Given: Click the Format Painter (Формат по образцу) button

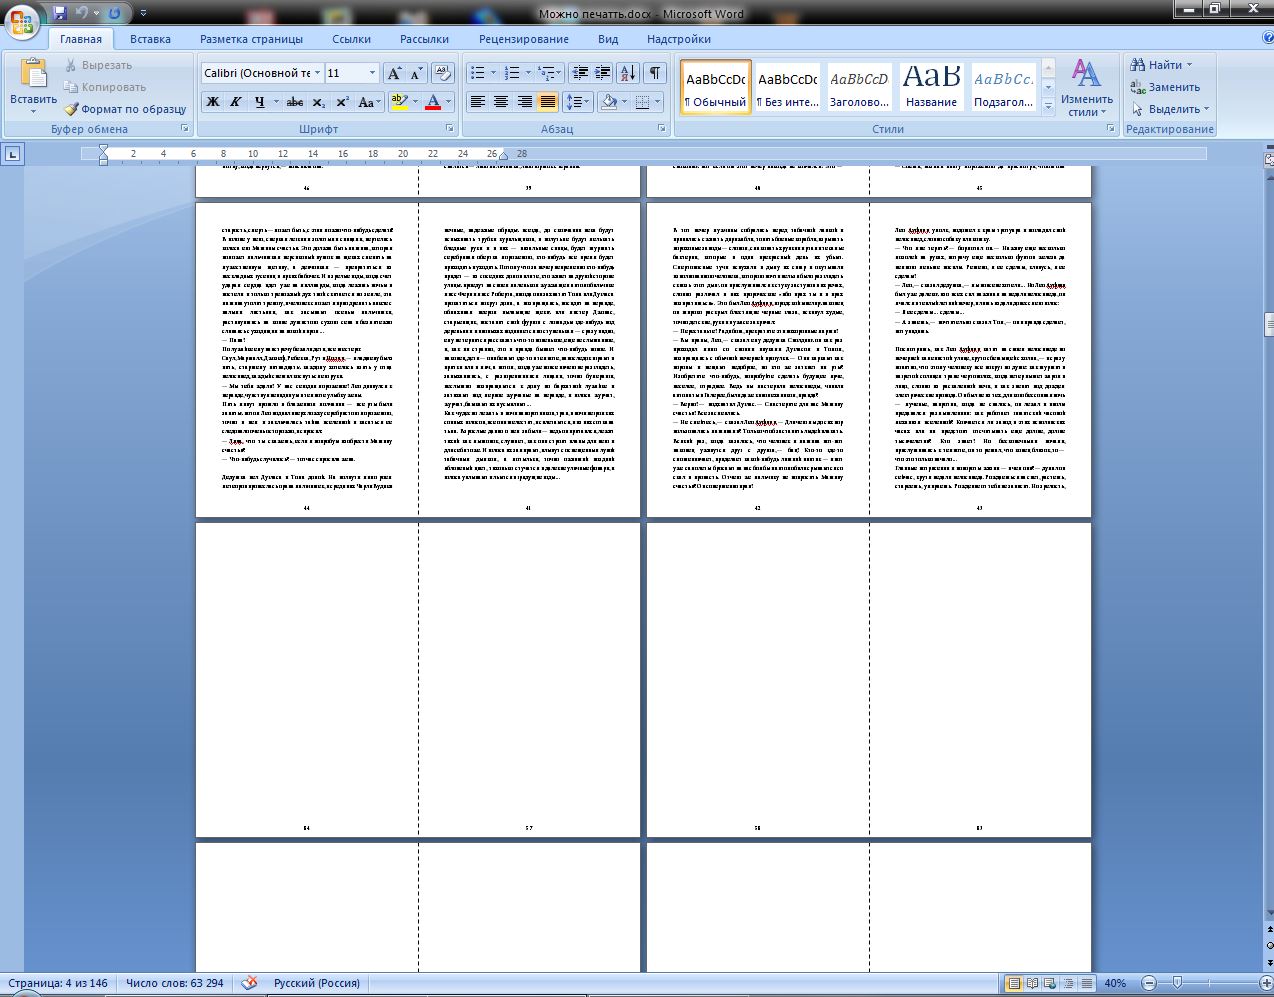Looking at the screenshot, I should (x=125, y=109).
